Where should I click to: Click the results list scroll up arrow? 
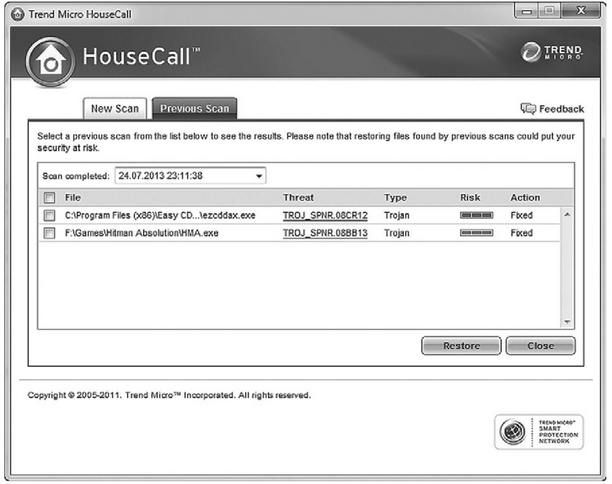click(x=567, y=215)
